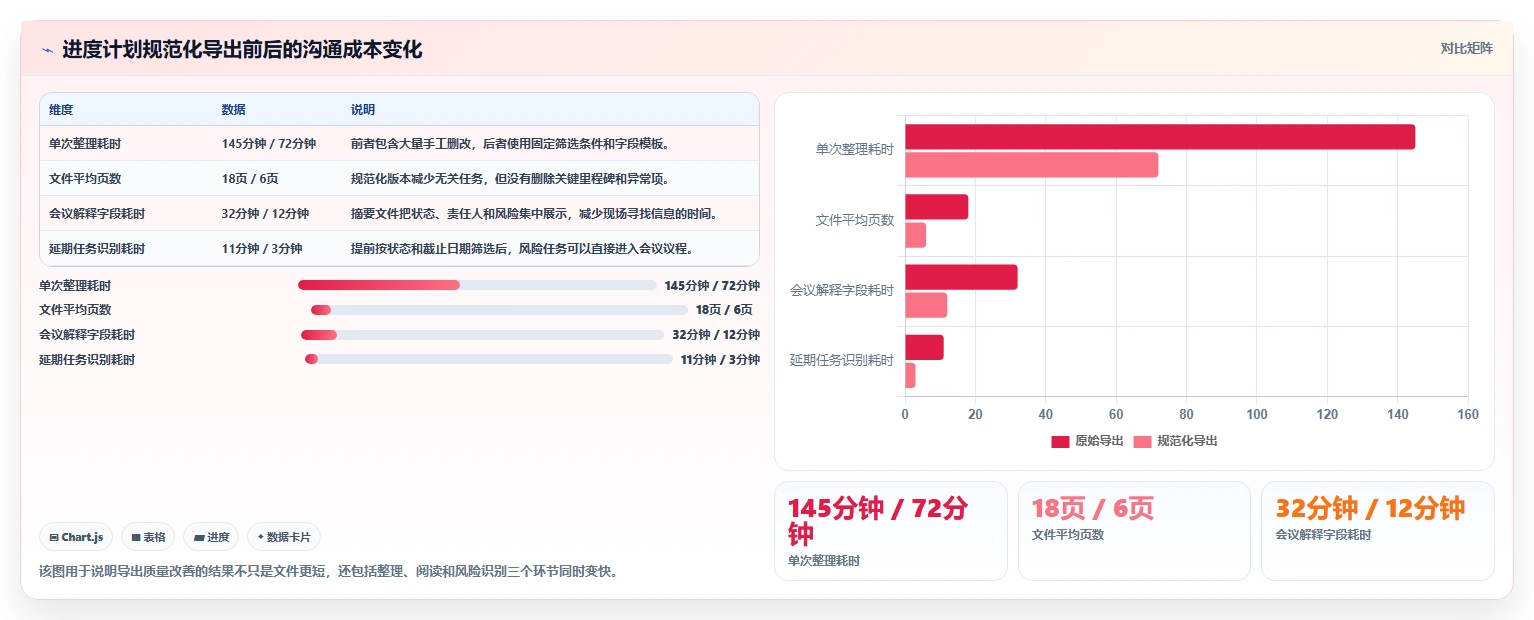Click the light pink 文件平均页数 chart bar
Image resolution: width=1534 pixels, height=620 pixels.
(x=916, y=235)
